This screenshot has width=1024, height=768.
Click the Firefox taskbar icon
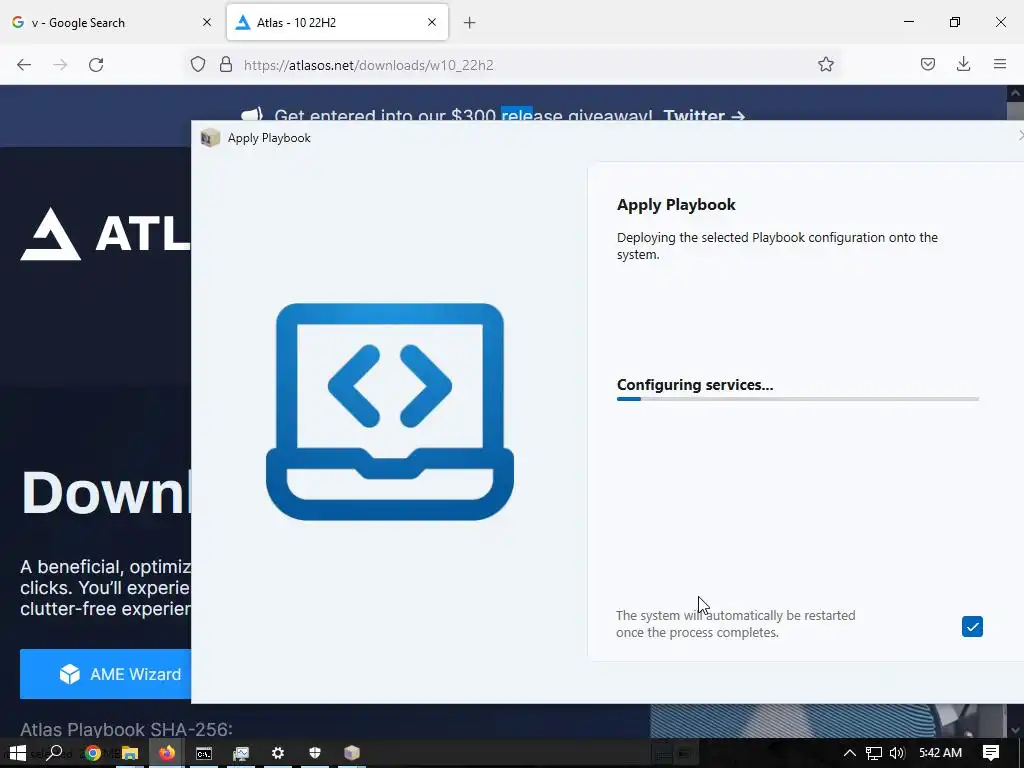(167, 753)
